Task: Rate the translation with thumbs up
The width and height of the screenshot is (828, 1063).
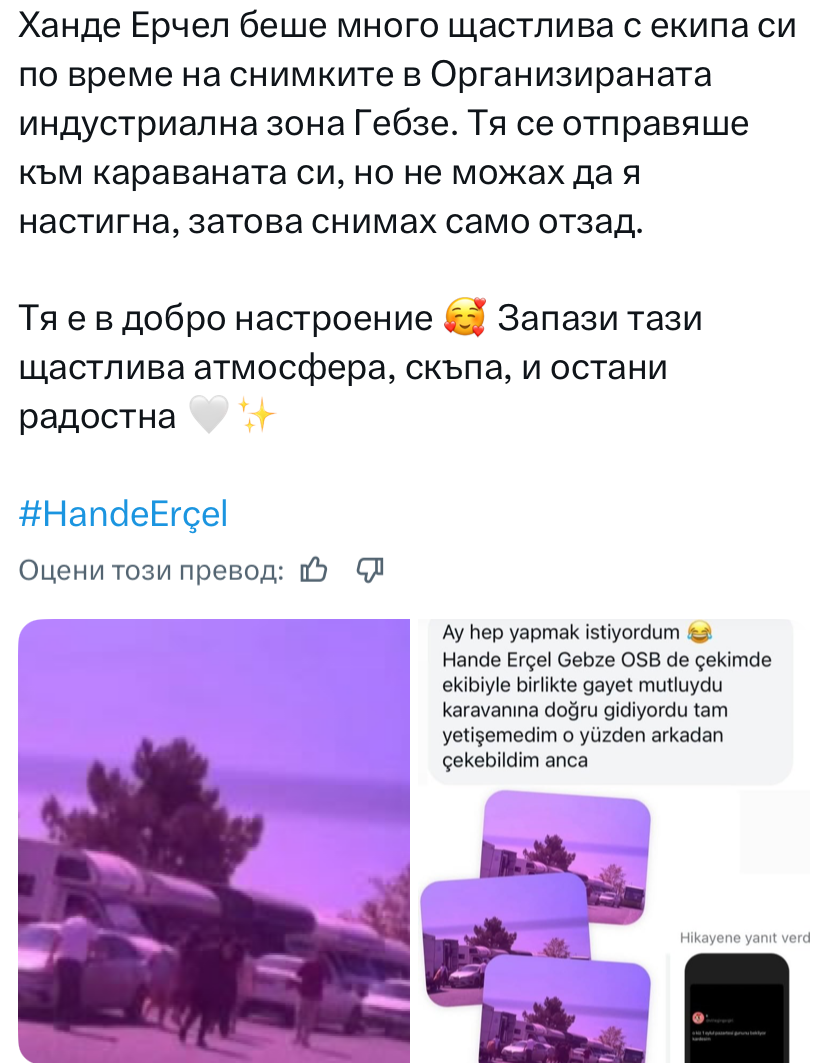Action: [x=314, y=570]
